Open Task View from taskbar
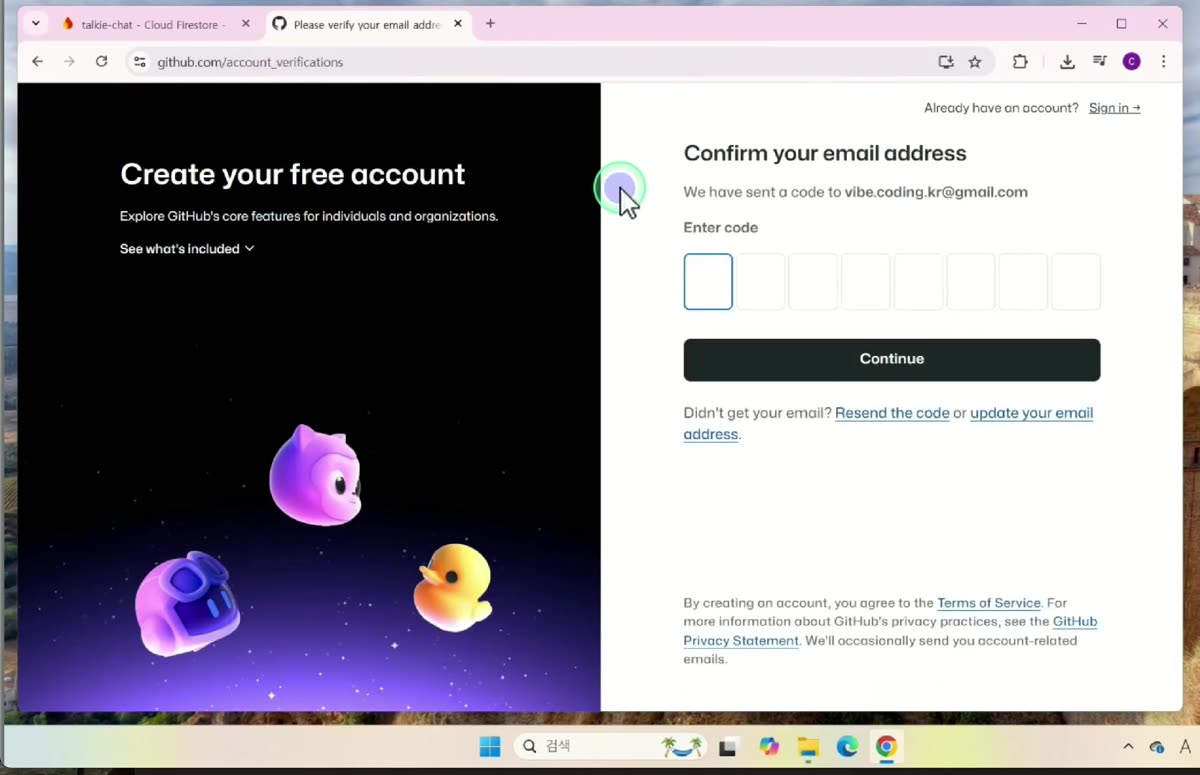 [728, 747]
